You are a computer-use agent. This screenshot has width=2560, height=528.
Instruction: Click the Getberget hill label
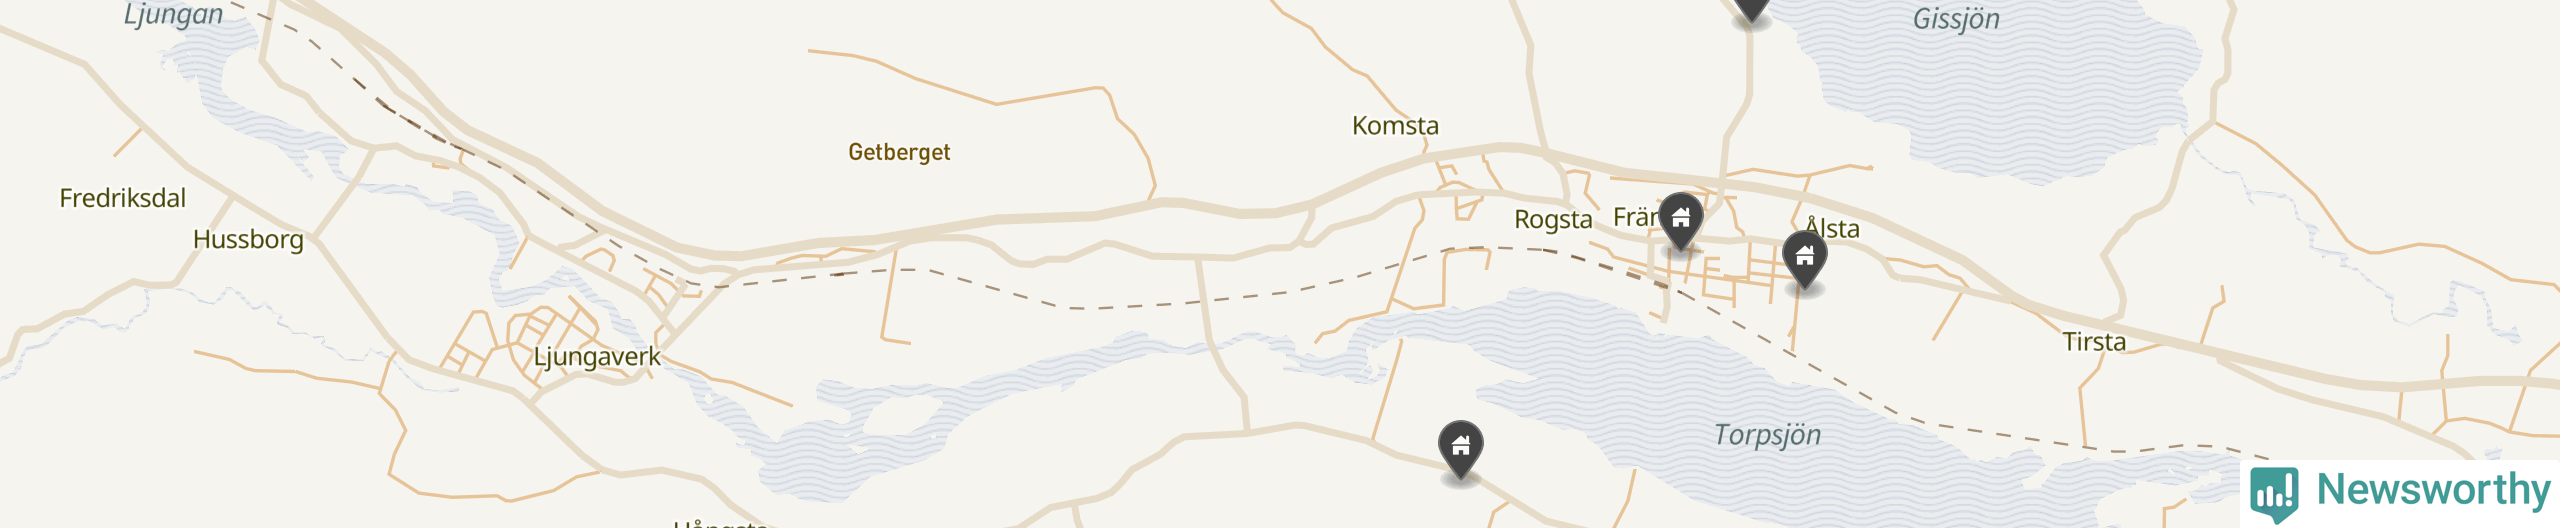899,152
